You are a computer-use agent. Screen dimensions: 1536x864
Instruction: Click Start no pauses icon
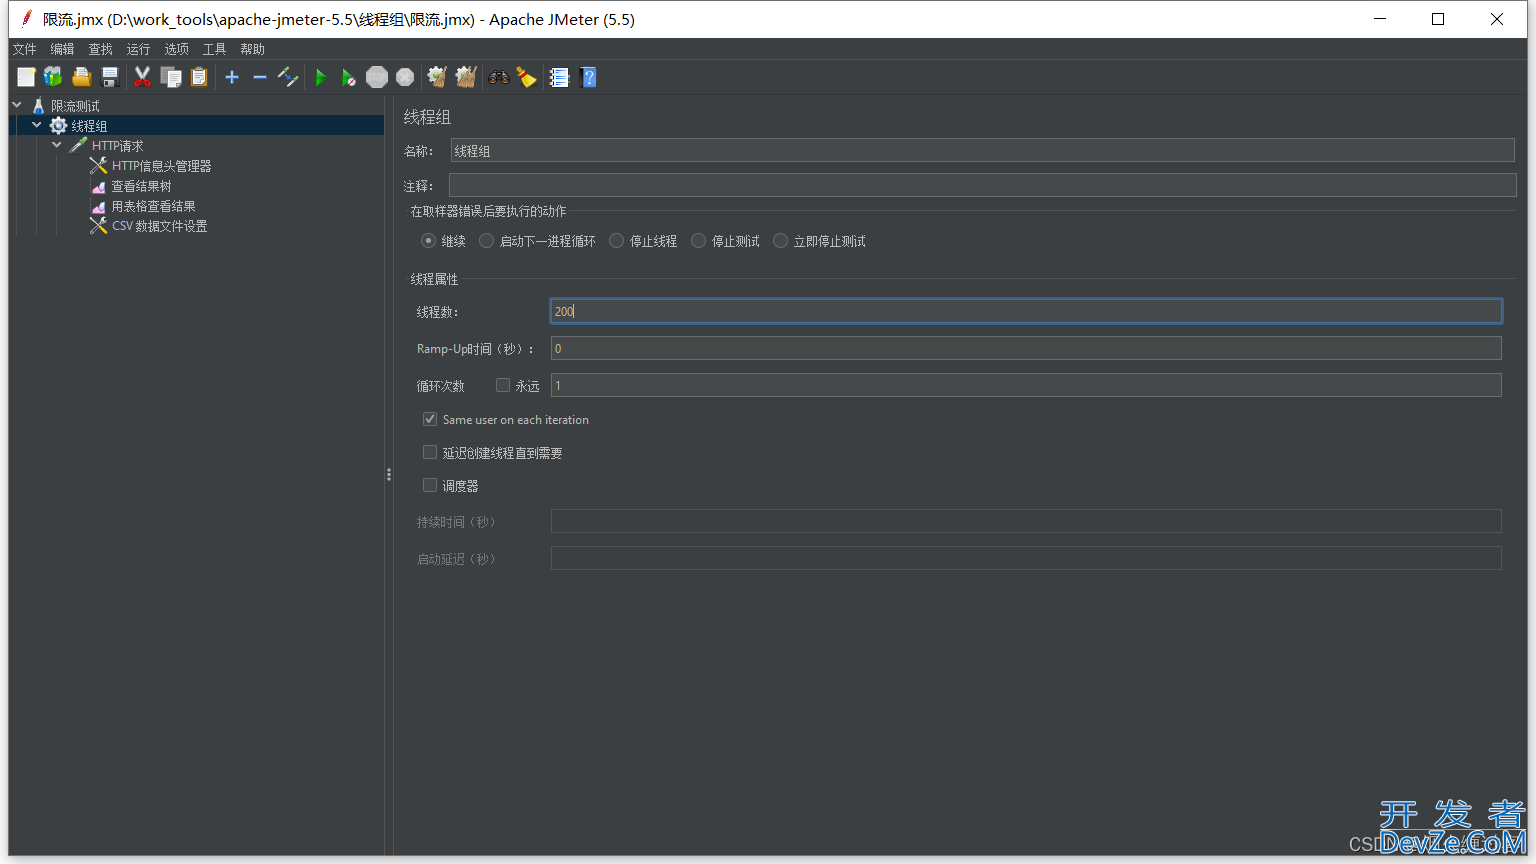point(348,77)
